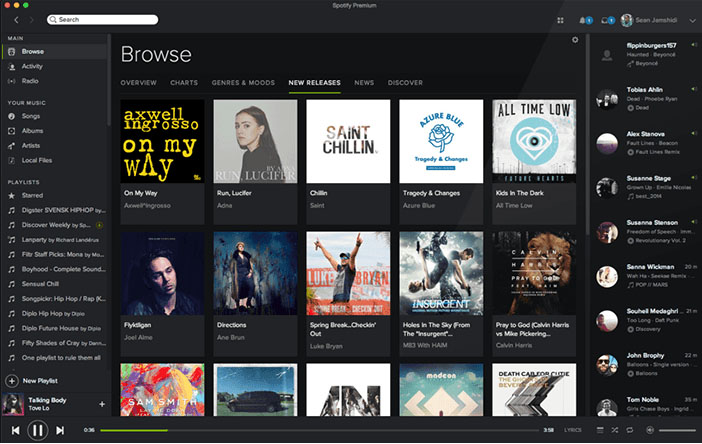Image resolution: width=702 pixels, height=444 pixels.
Task: Click the now playing Talking Body cover
Action: pos(13,404)
